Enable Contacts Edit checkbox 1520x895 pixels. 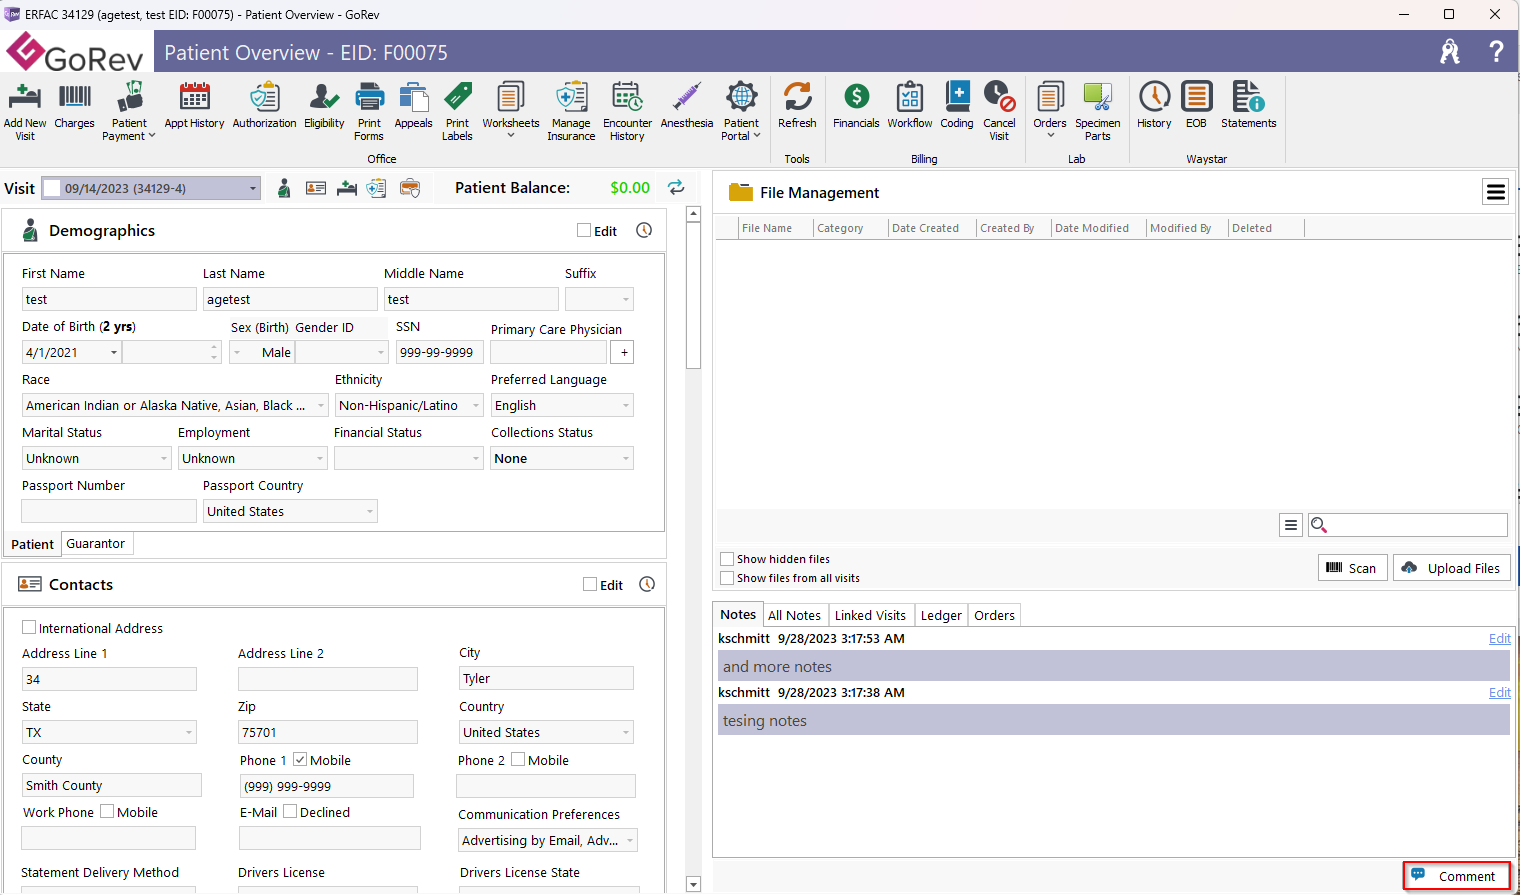[x=590, y=584]
